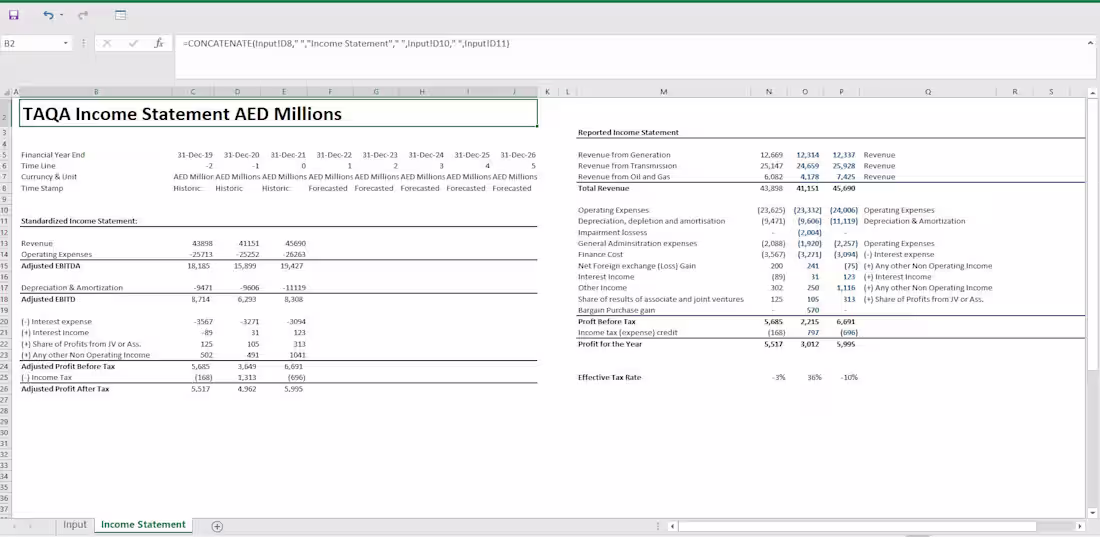Click the 36% effective tax rate value
The height and width of the screenshot is (537, 1100).
tap(814, 378)
